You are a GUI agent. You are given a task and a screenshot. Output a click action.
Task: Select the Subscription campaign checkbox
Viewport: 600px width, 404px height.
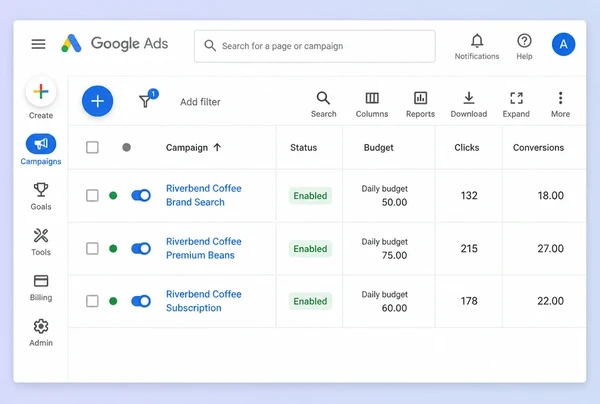(x=92, y=301)
